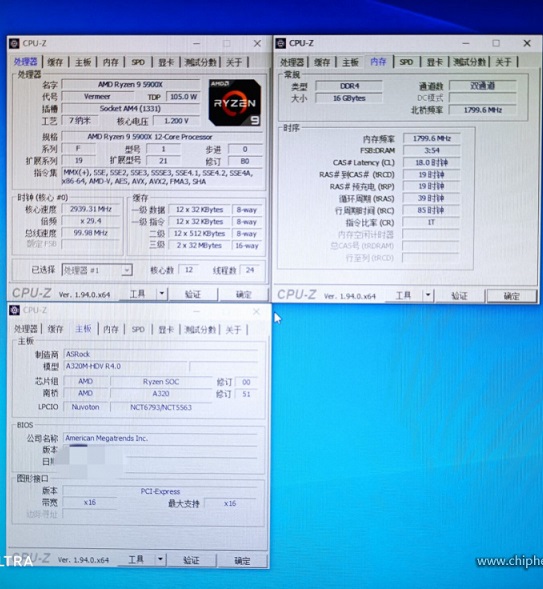Open 缓存 tab in memory window

point(322,62)
